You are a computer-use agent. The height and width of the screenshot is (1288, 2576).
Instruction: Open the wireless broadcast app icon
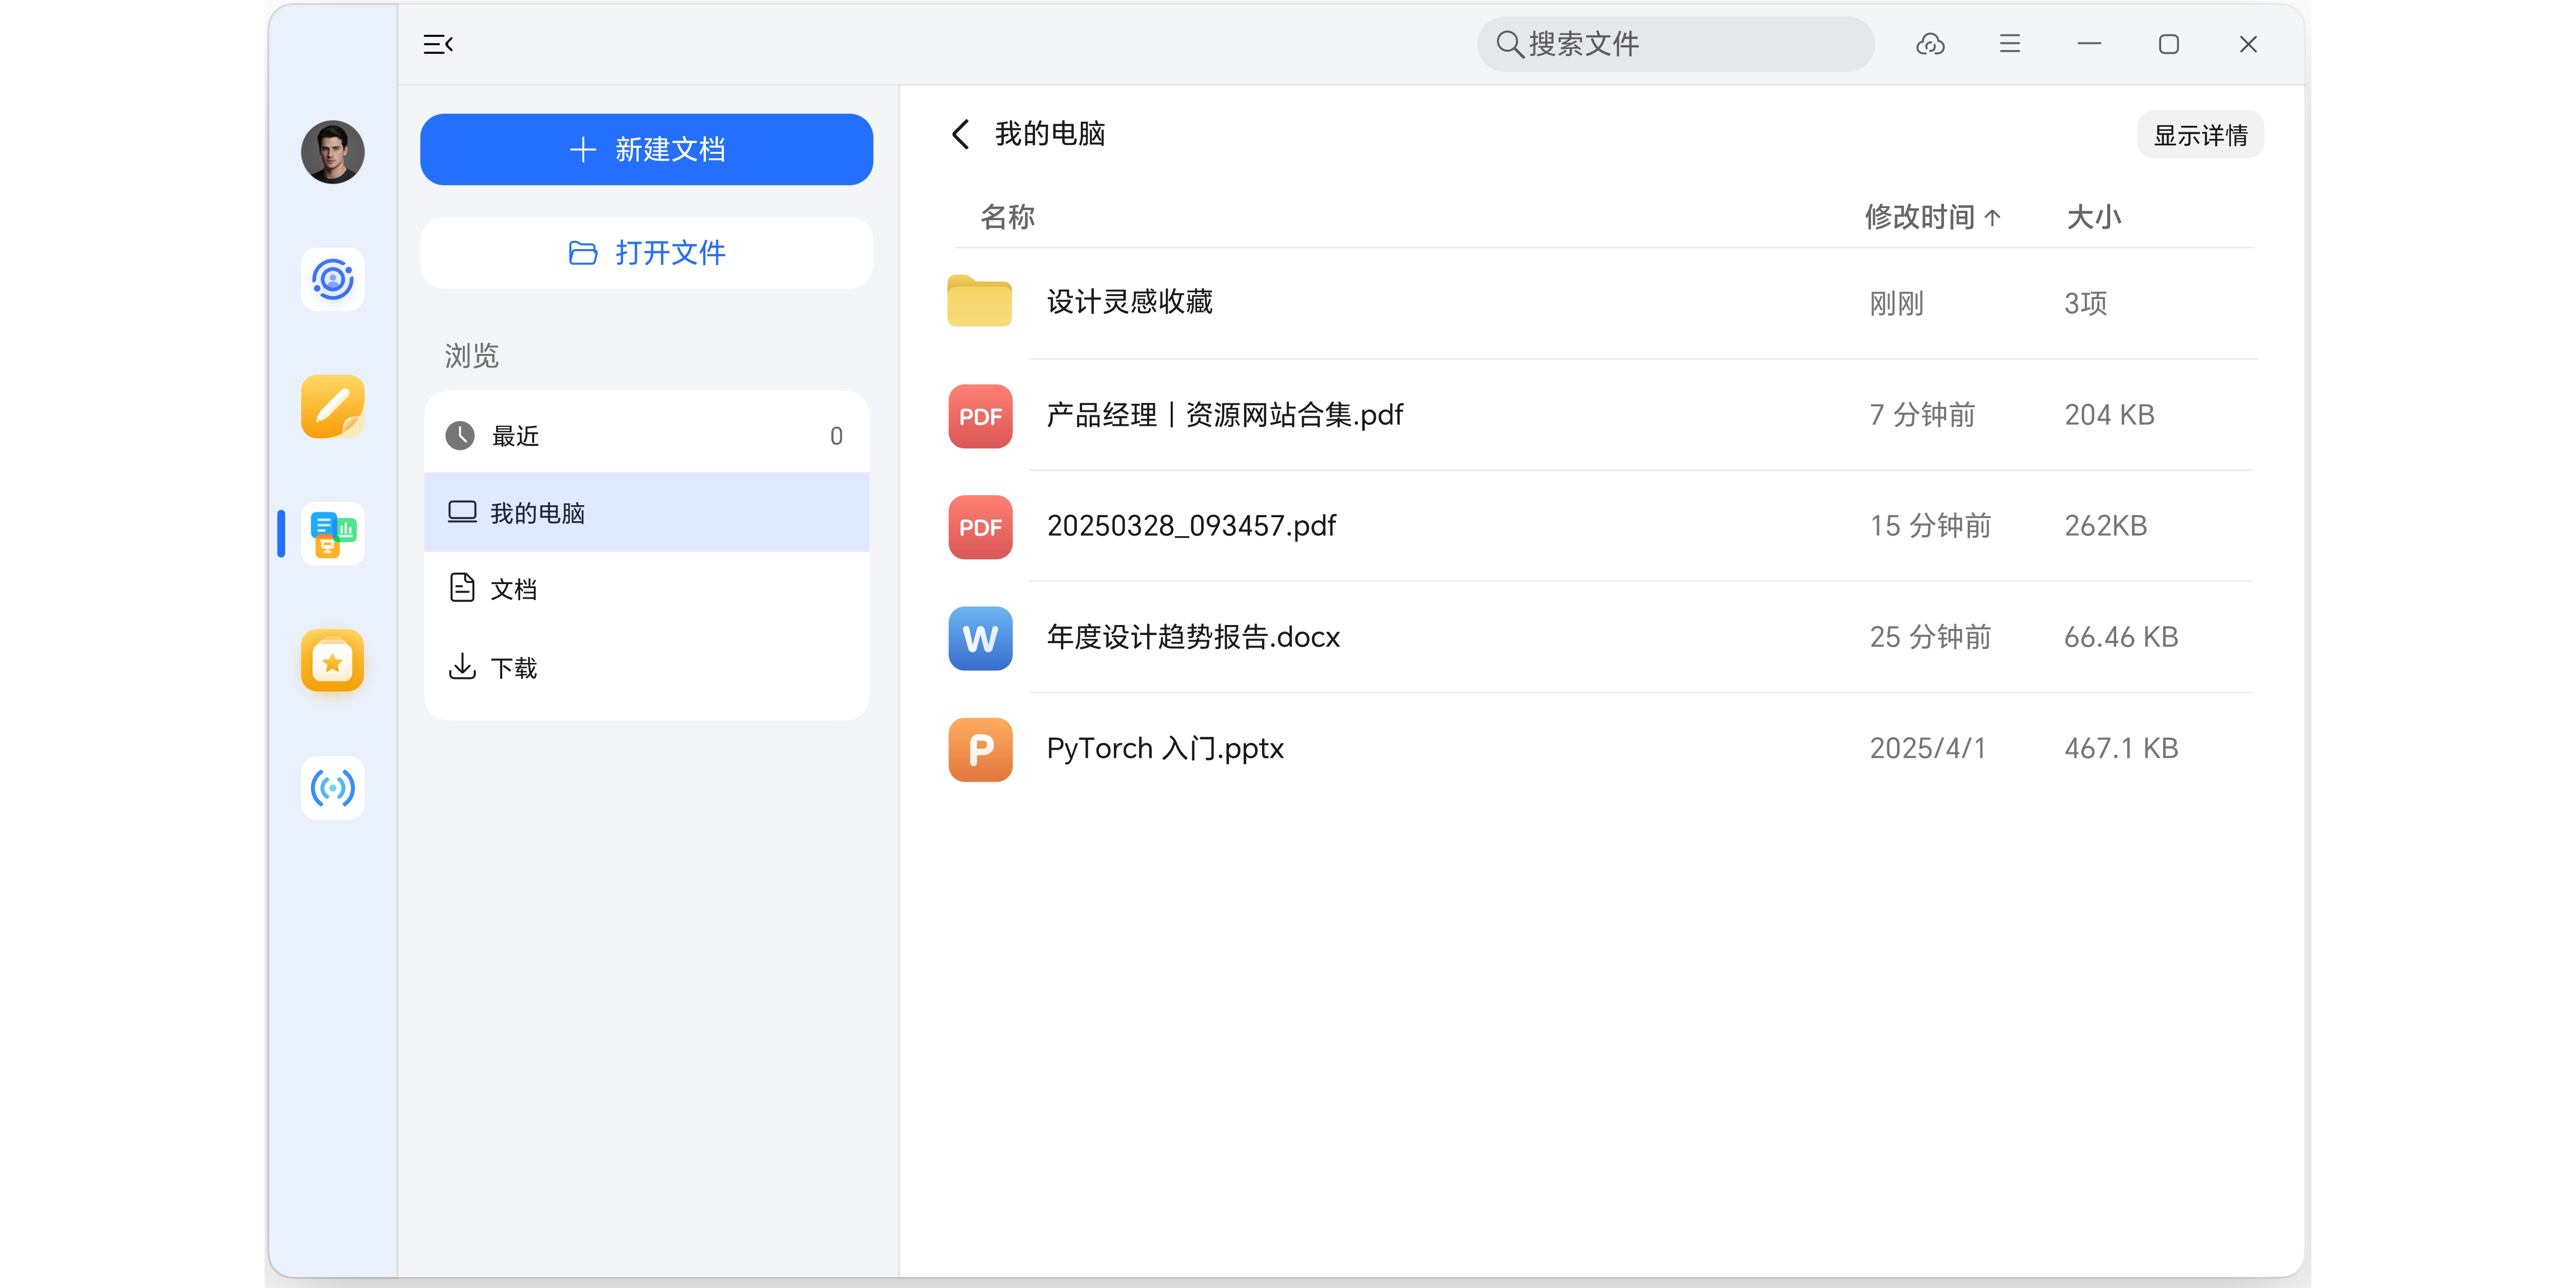tap(333, 788)
